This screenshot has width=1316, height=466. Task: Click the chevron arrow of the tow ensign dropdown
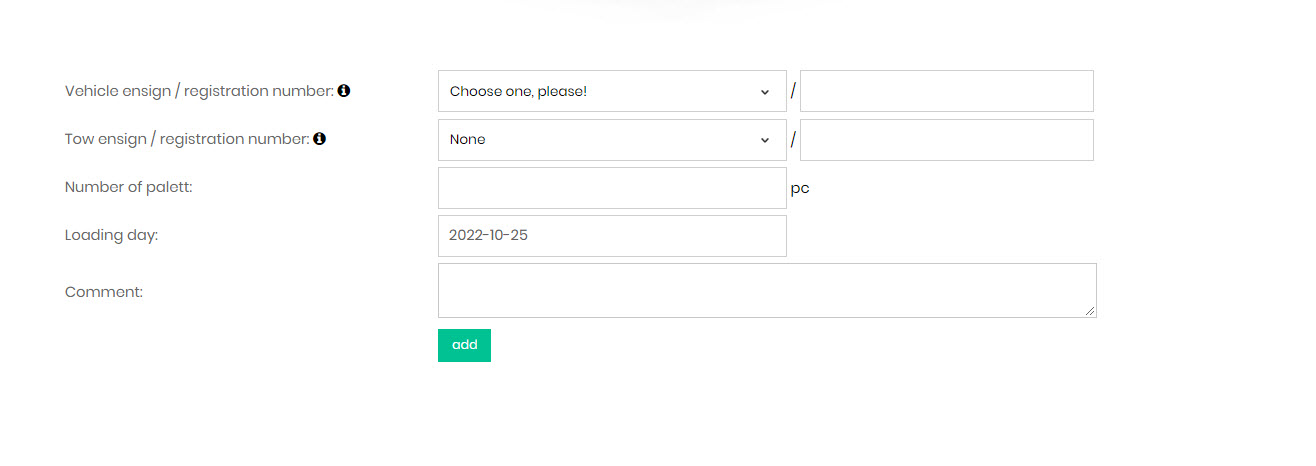(x=765, y=140)
